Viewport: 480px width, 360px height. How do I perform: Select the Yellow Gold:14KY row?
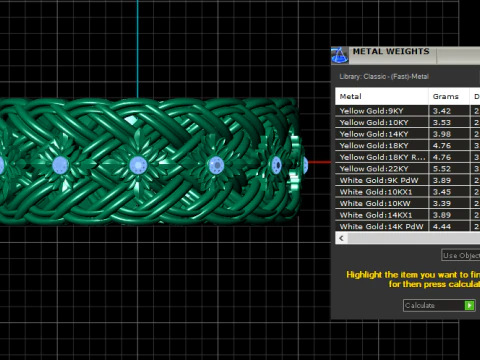(407, 134)
